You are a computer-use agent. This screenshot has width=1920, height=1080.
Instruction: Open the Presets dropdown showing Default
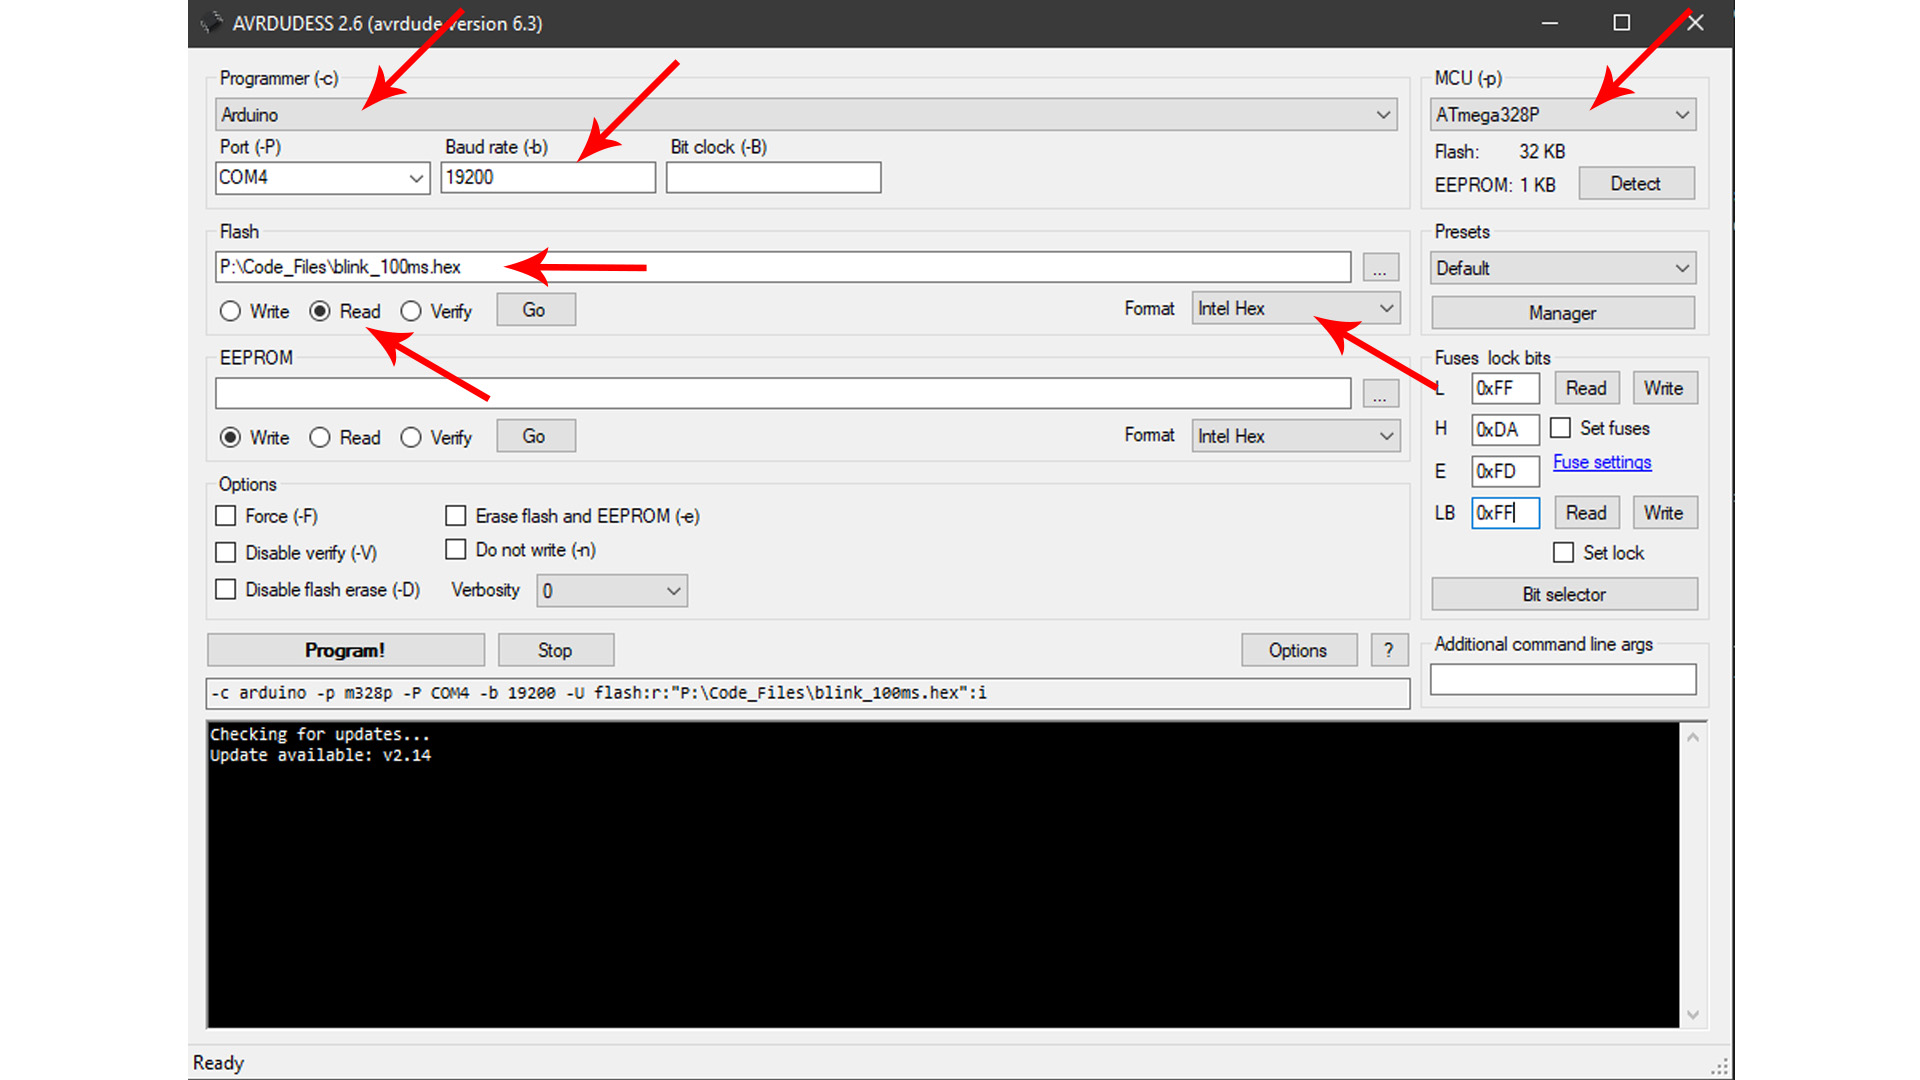click(1563, 268)
